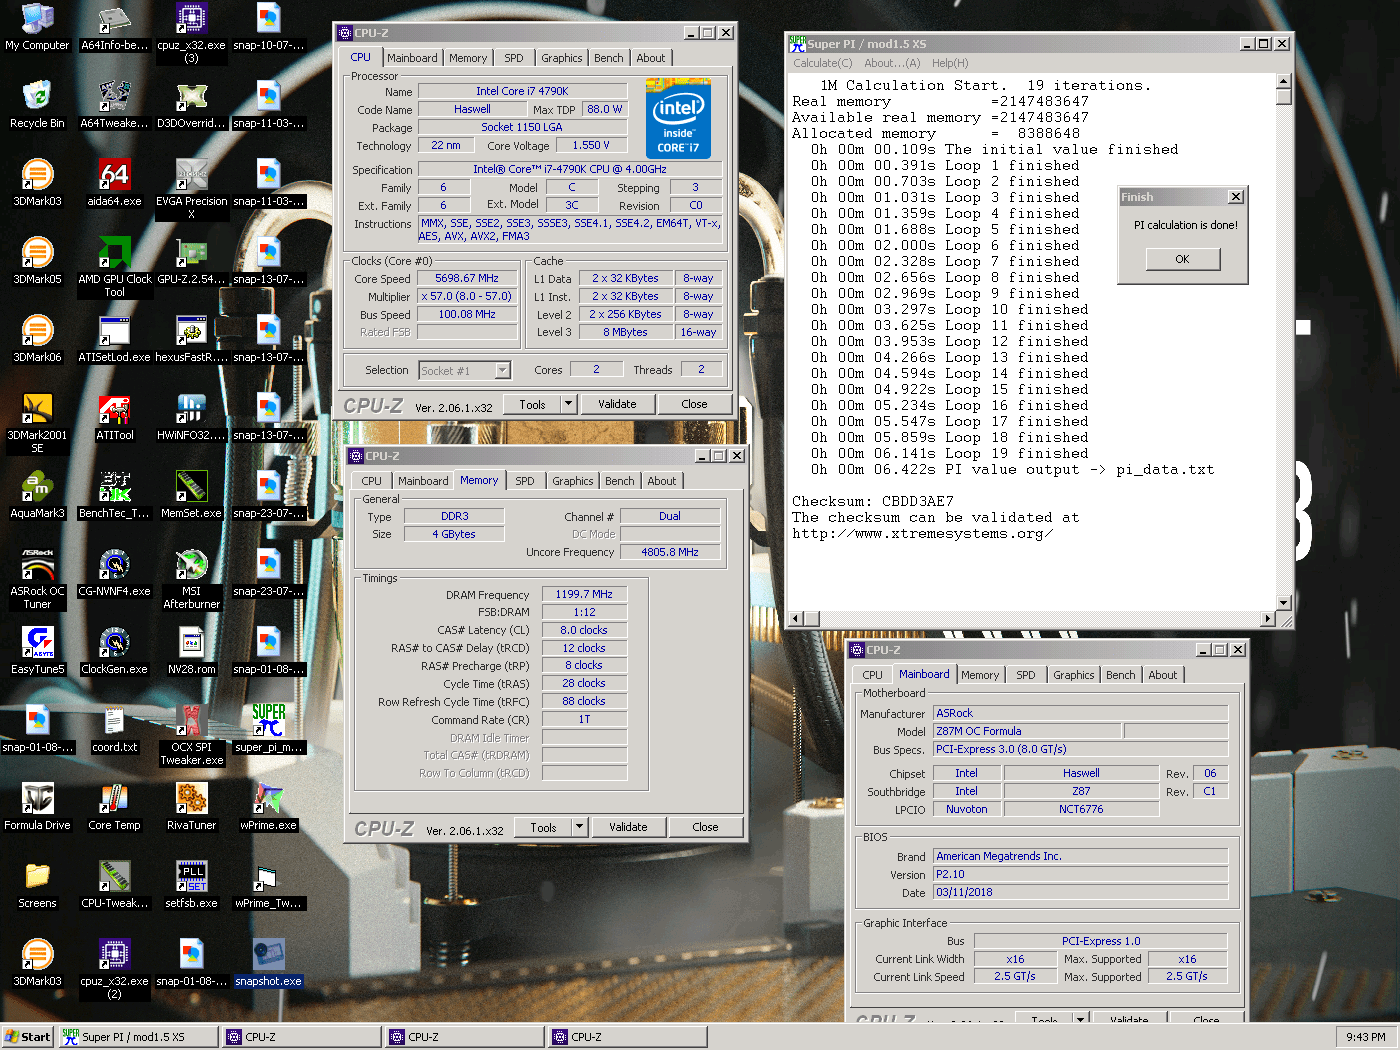Click Super PI horizontal scrollbar right arrow
The width and height of the screenshot is (1400, 1050).
[1268, 618]
